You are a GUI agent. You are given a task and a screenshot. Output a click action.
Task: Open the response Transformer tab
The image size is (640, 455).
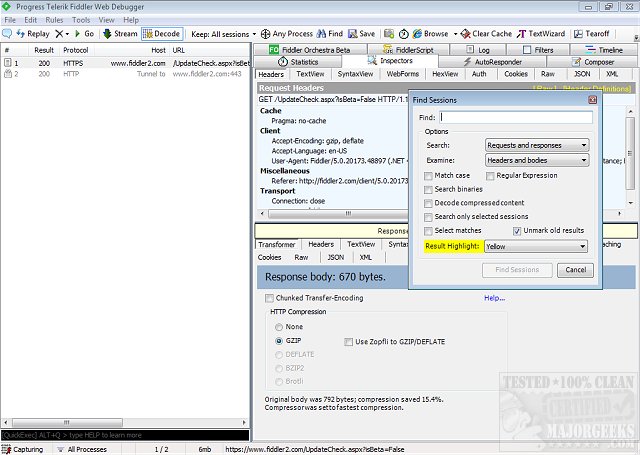pyautogui.click(x=276, y=244)
